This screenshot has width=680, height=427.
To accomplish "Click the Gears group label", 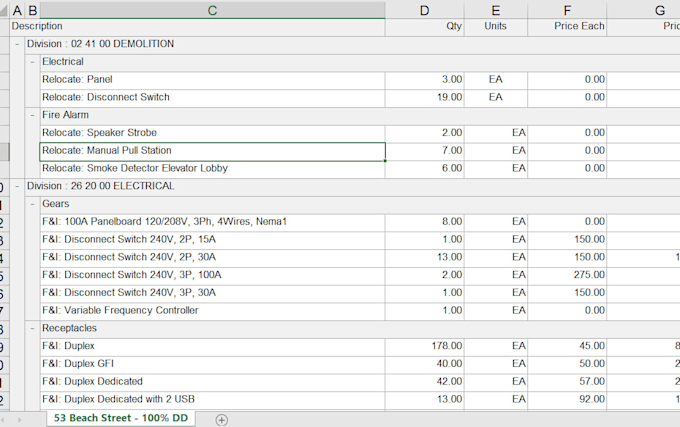I will [56, 204].
